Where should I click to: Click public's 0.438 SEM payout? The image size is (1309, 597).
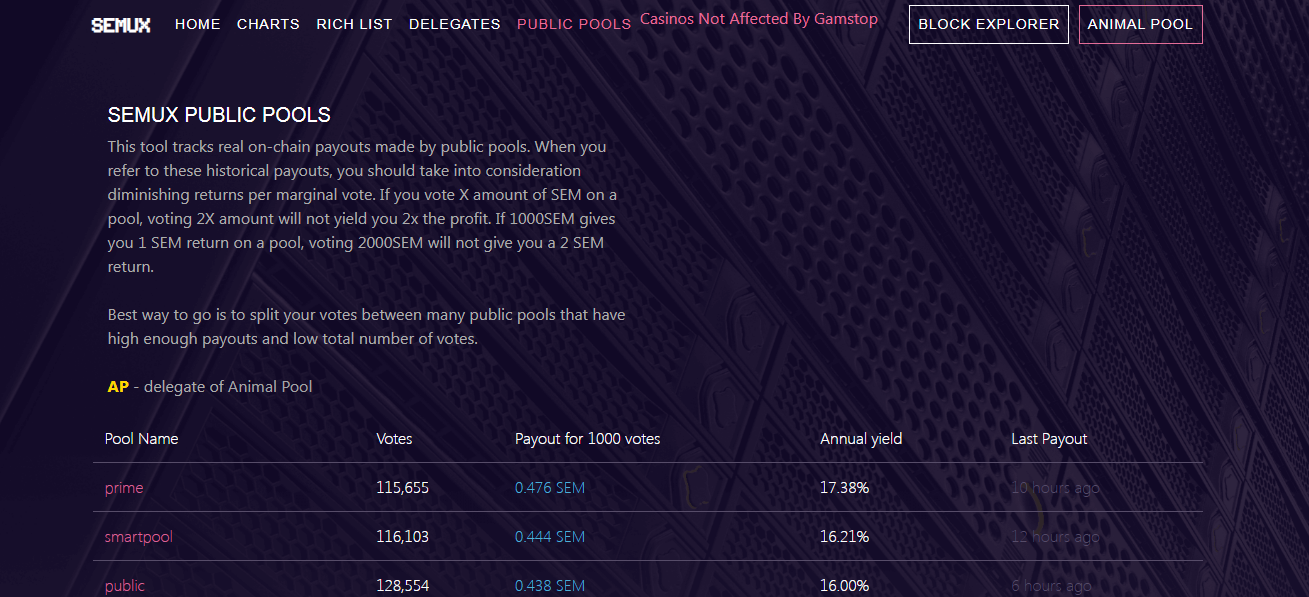tap(549, 586)
